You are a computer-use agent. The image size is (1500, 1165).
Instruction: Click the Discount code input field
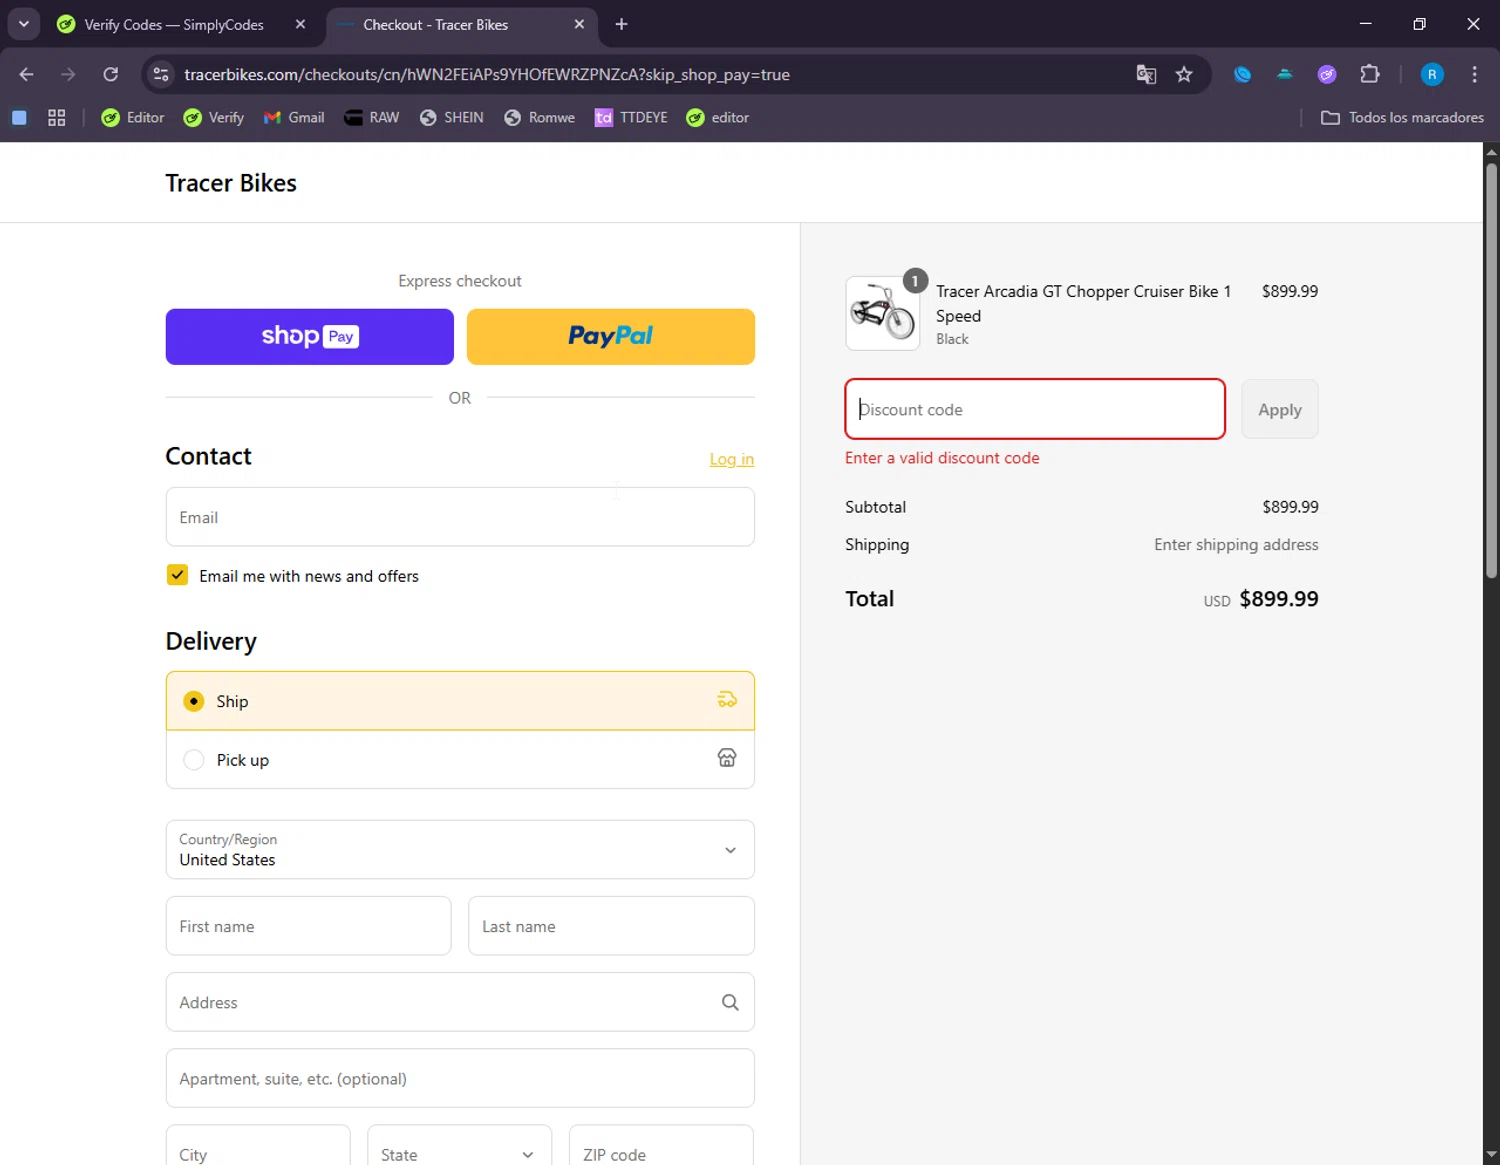tap(1035, 409)
